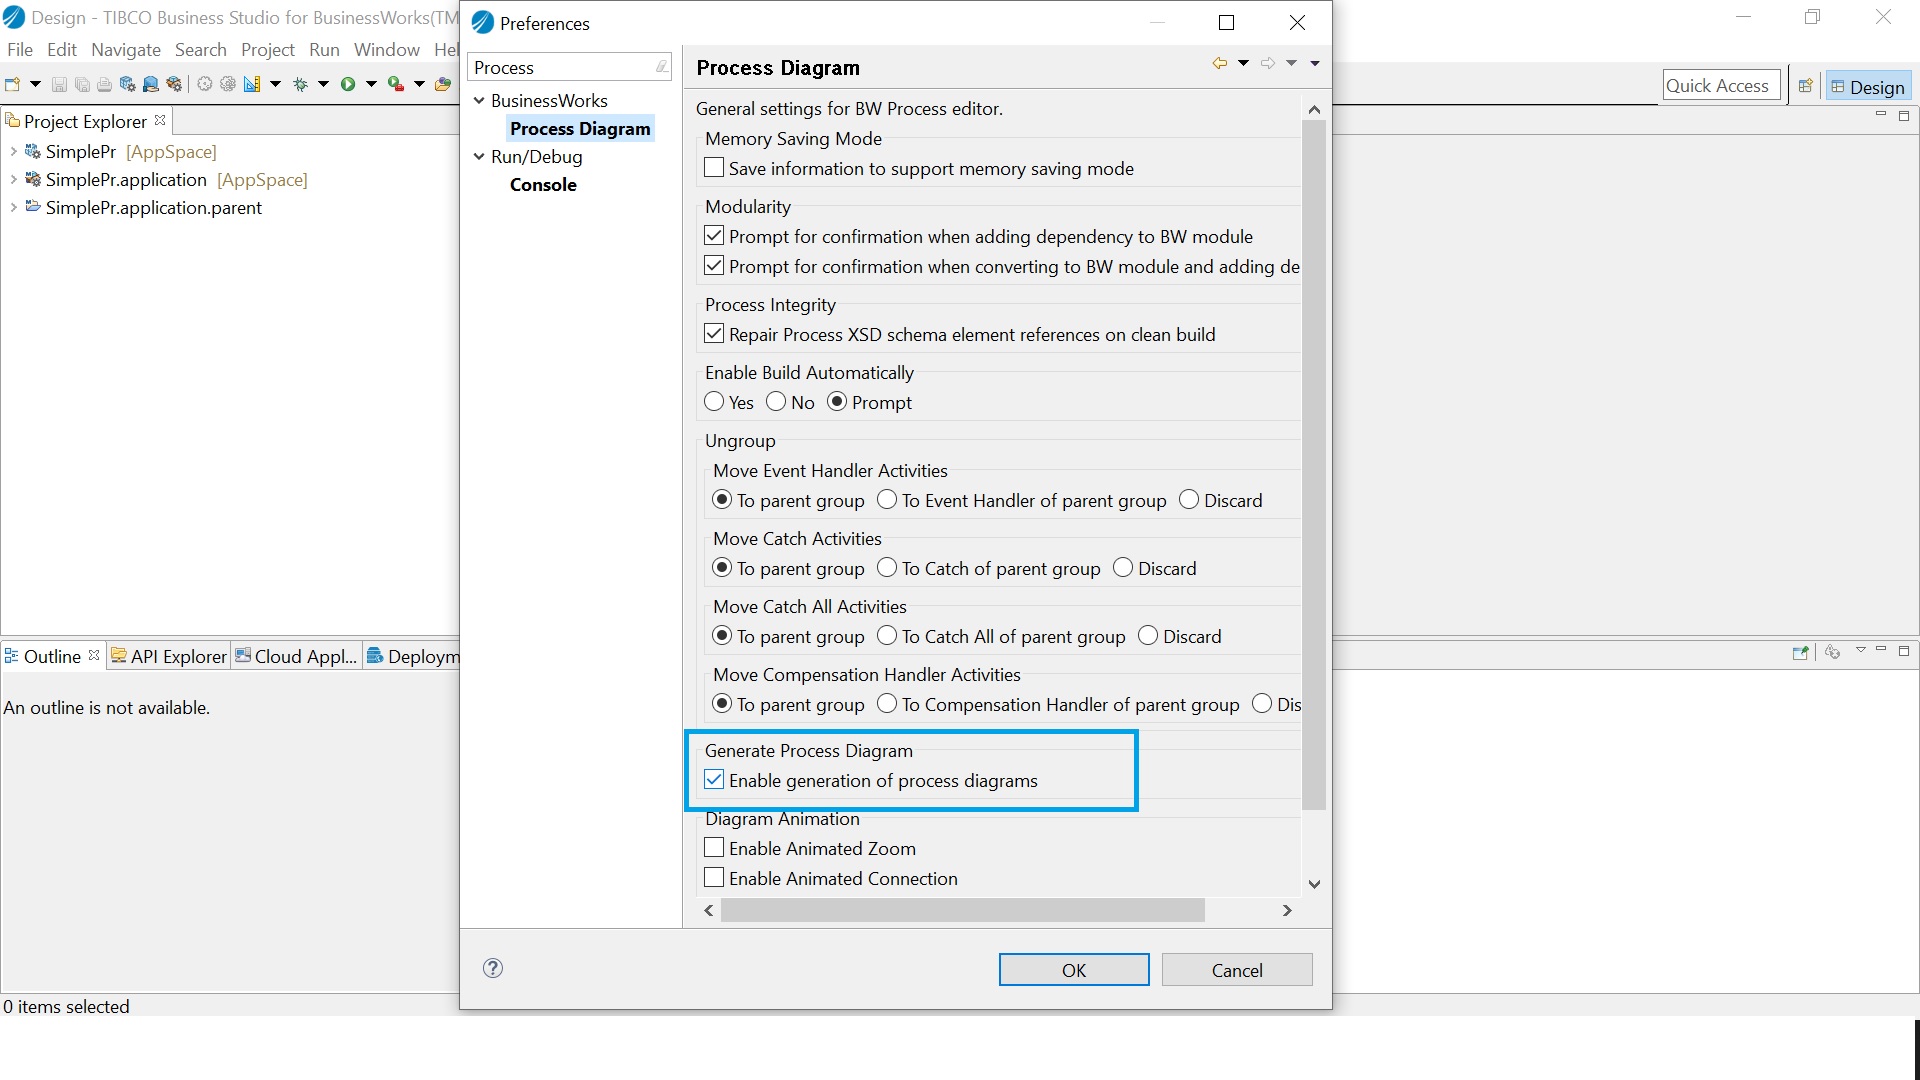
Task: Open the File menu
Action: click(x=20, y=49)
